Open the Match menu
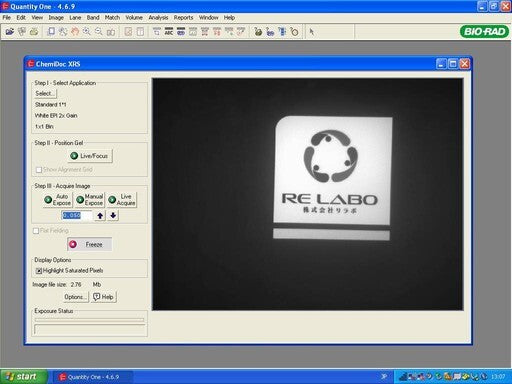This screenshot has height=384, width=512. (112, 17)
